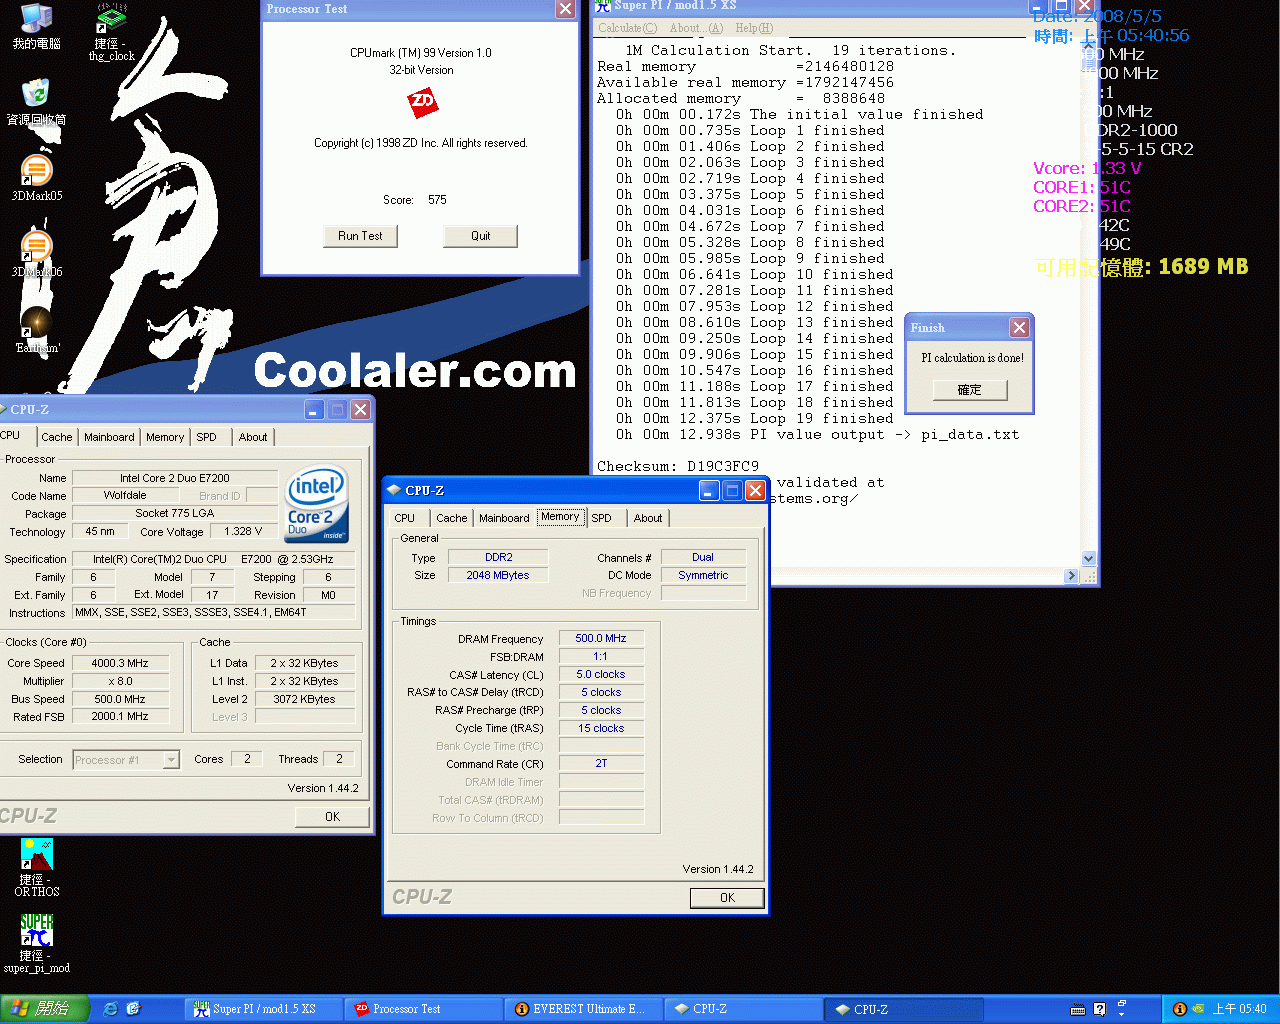Image resolution: width=1280 pixels, height=1024 pixels.
Task: Click the Score 575 value
Action: click(x=437, y=200)
